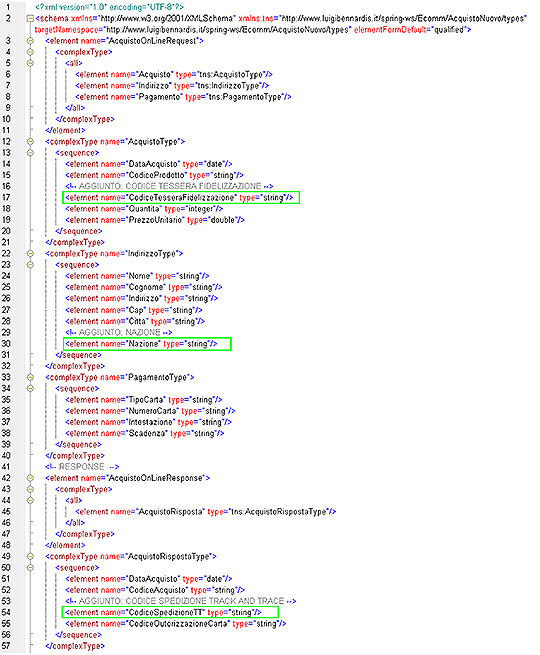Collapse the sequence fold on line 50

(x=30, y=568)
